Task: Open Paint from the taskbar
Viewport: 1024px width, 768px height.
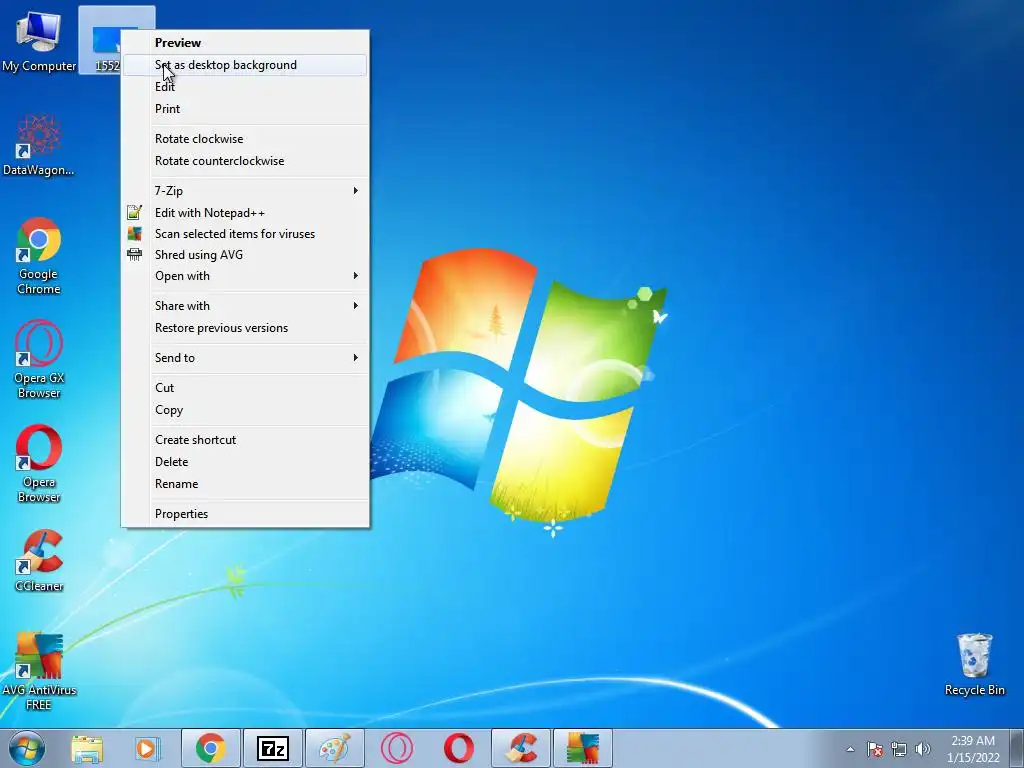Action: pos(334,748)
